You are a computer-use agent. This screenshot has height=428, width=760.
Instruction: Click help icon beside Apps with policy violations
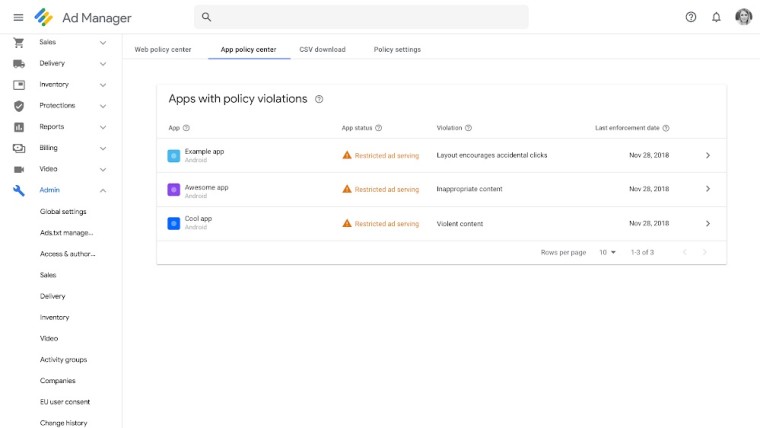click(319, 100)
